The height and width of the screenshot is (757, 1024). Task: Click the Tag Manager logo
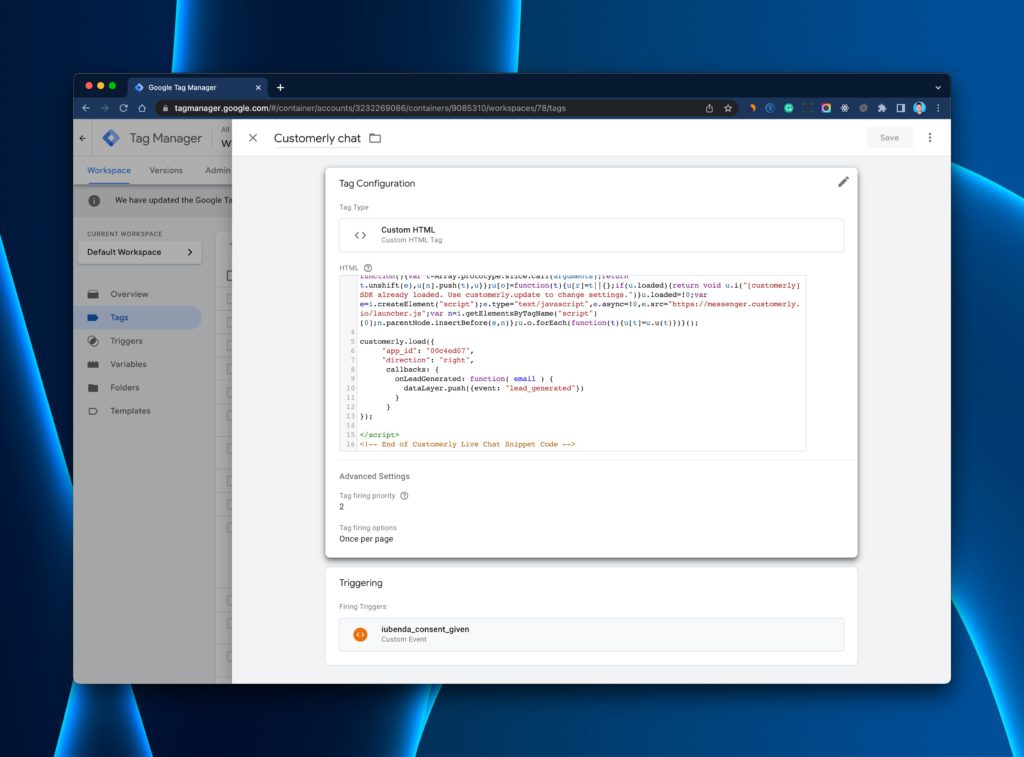click(x=112, y=138)
